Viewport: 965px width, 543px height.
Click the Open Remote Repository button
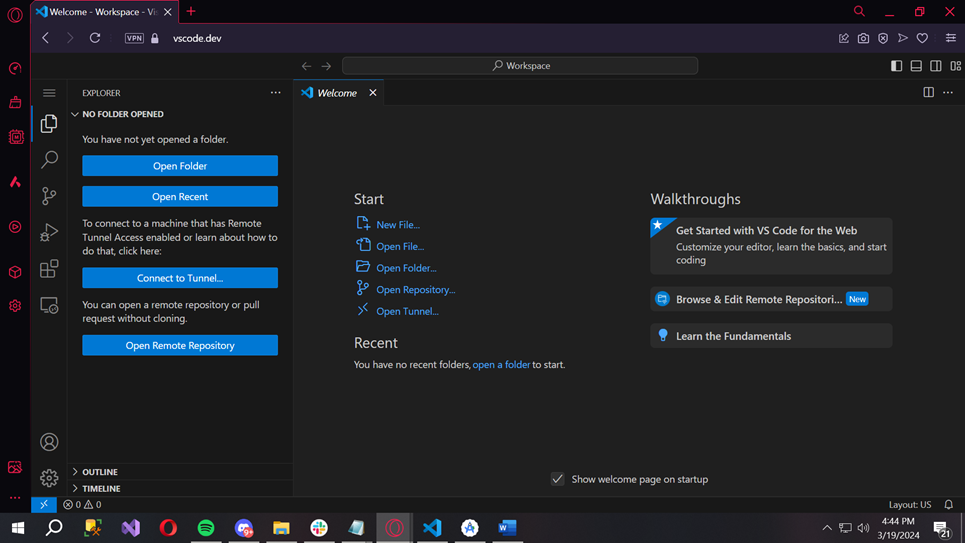tap(180, 345)
